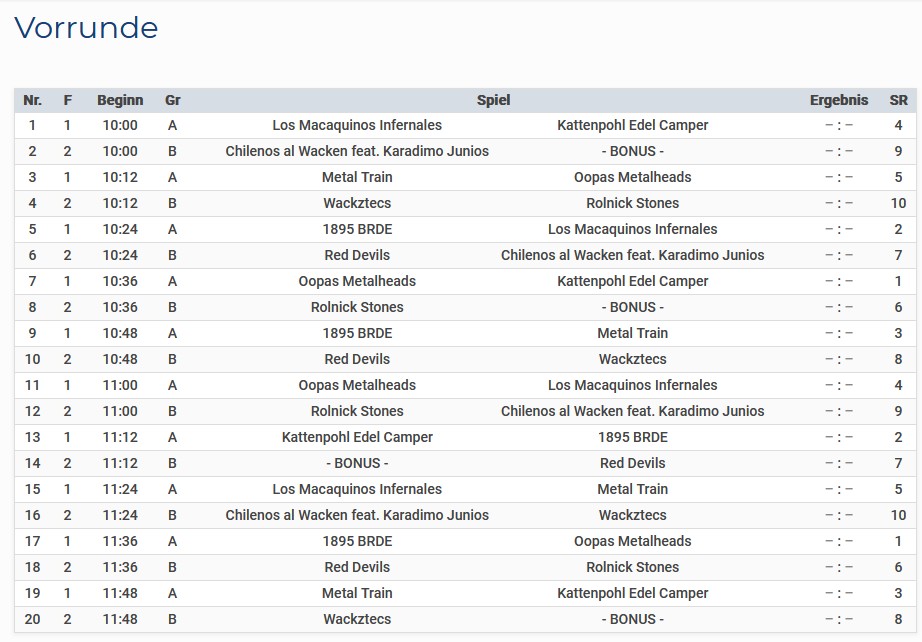Select 'Oopas Metalheads' in match 7
This screenshot has width=922, height=642.
pos(357,281)
